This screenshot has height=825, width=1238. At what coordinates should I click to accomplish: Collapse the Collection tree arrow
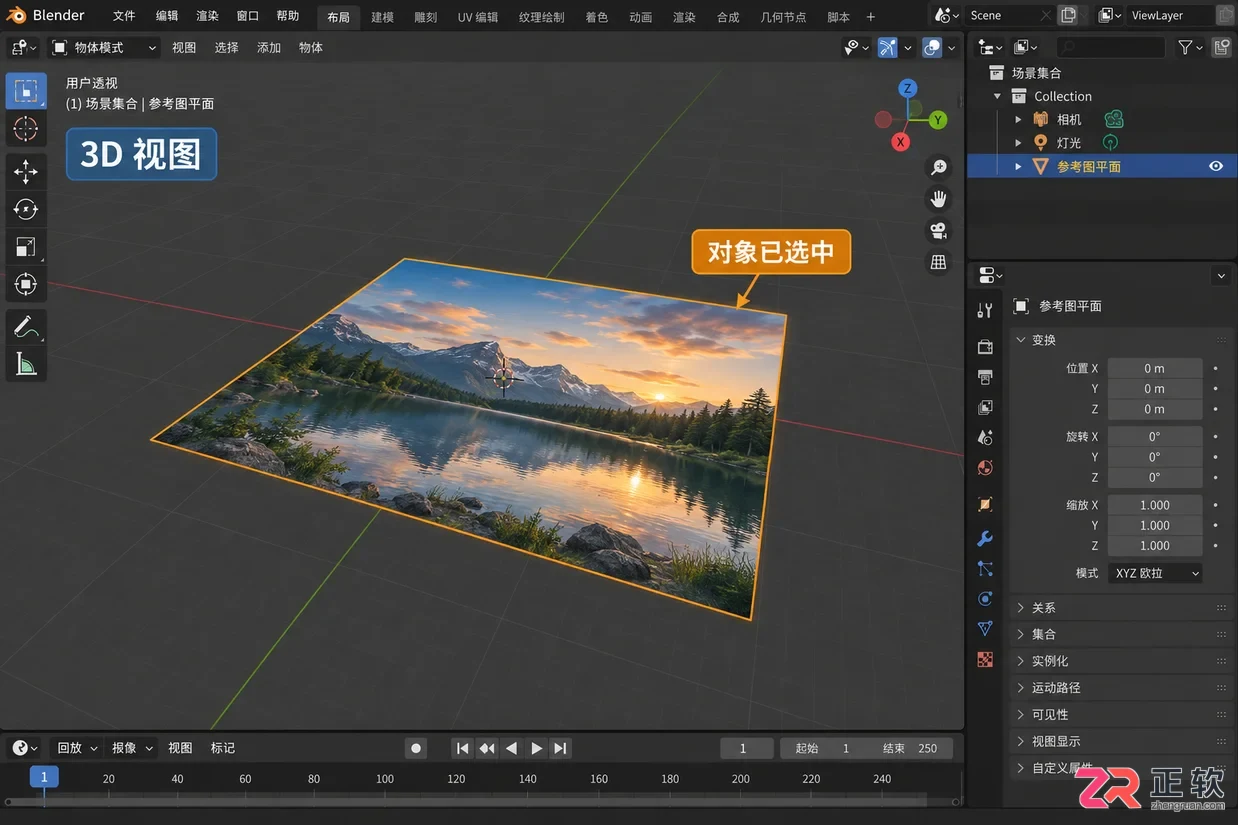pyautogui.click(x=997, y=96)
